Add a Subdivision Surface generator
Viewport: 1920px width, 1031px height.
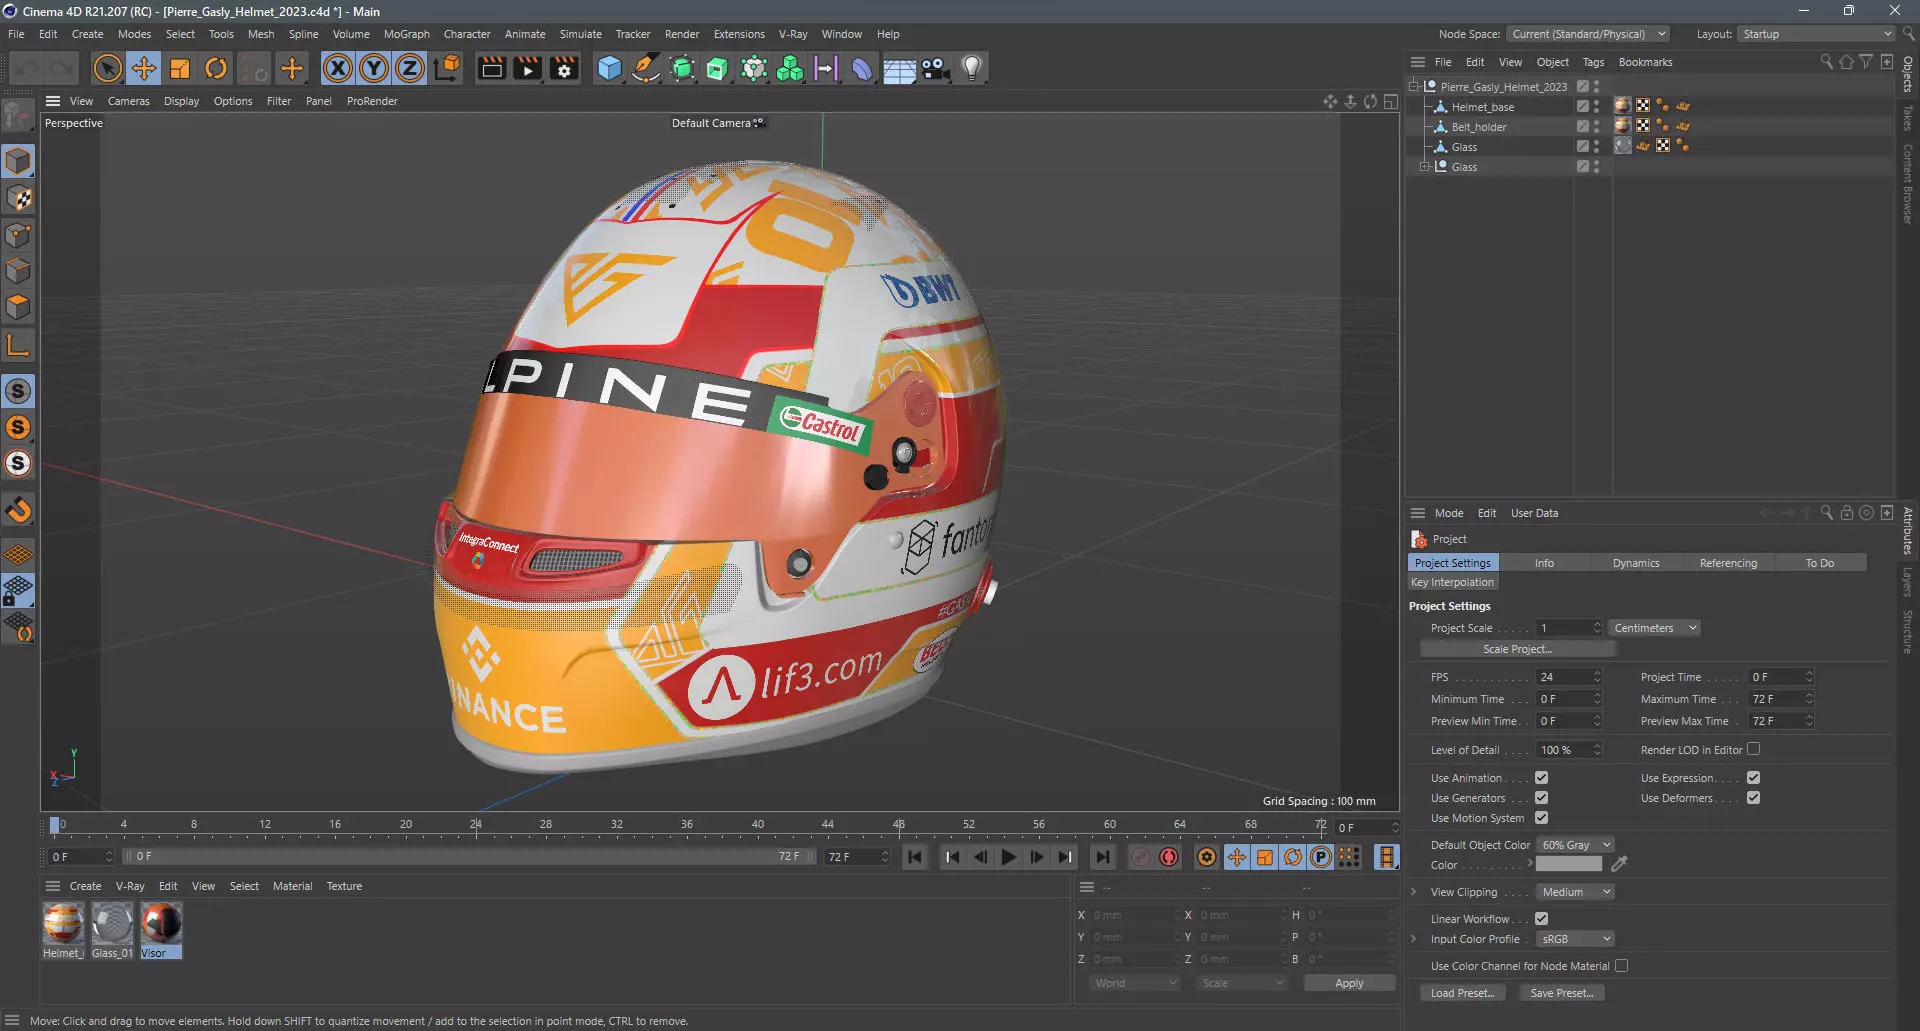(682, 68)
